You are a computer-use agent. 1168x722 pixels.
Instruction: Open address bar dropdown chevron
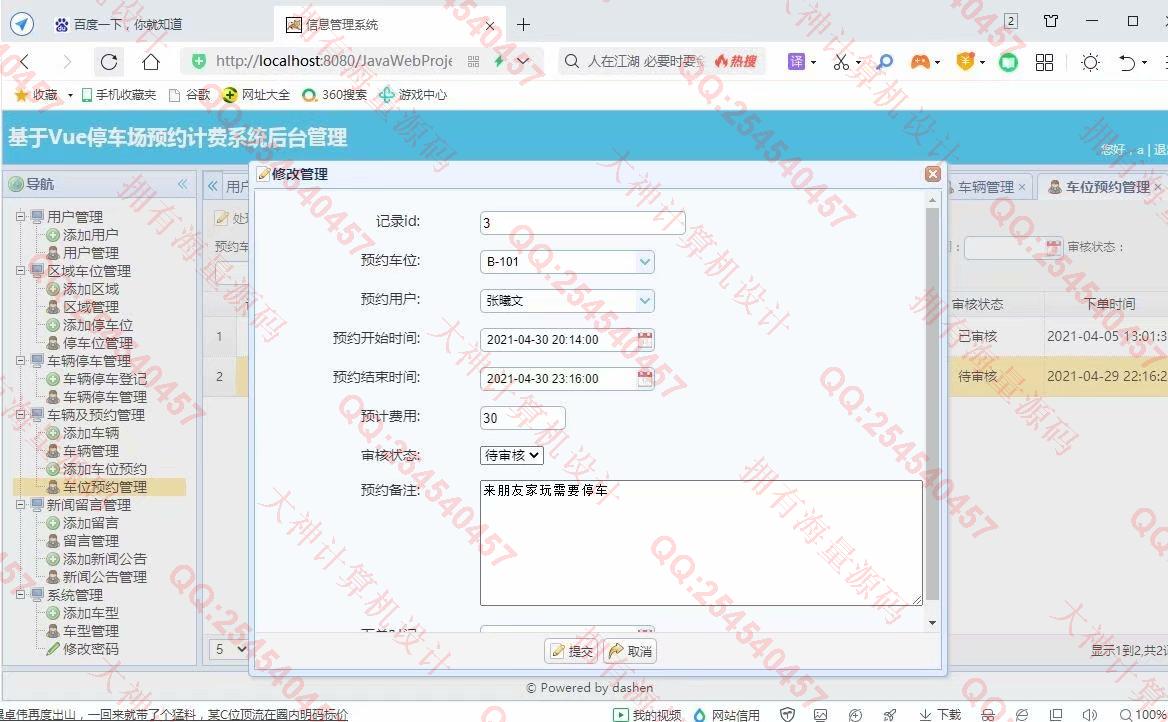524,61
